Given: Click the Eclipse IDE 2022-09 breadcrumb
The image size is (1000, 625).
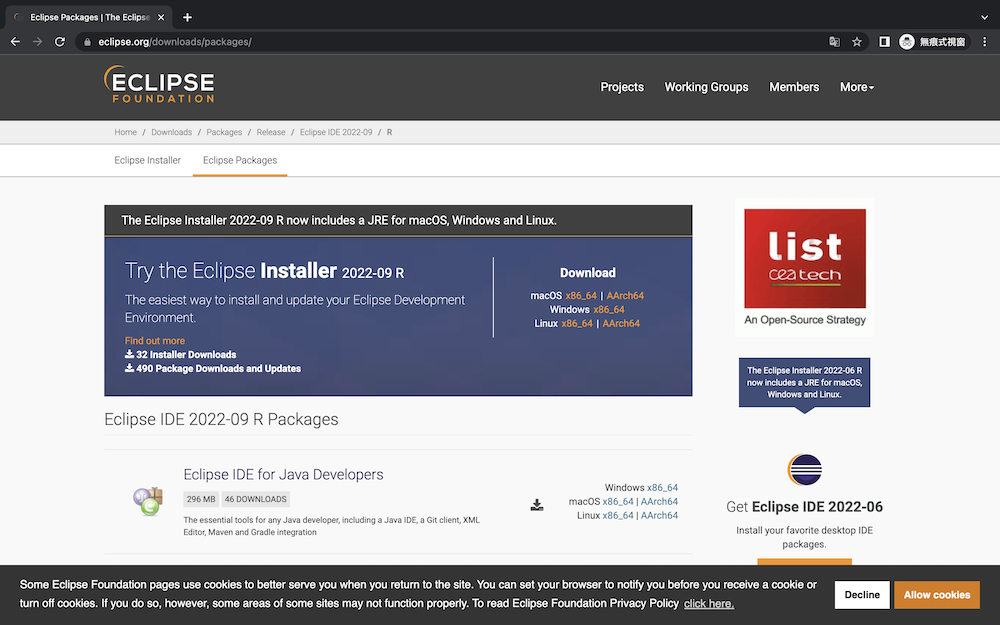Looking at the screenshot, I should point(336,132).
